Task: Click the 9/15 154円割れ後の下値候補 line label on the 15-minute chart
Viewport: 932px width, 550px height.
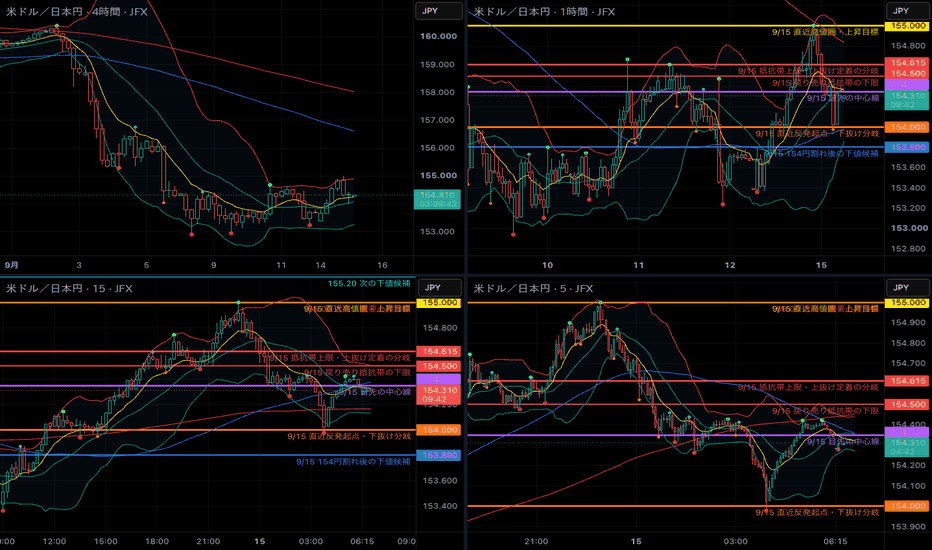Action: point(353,461)
